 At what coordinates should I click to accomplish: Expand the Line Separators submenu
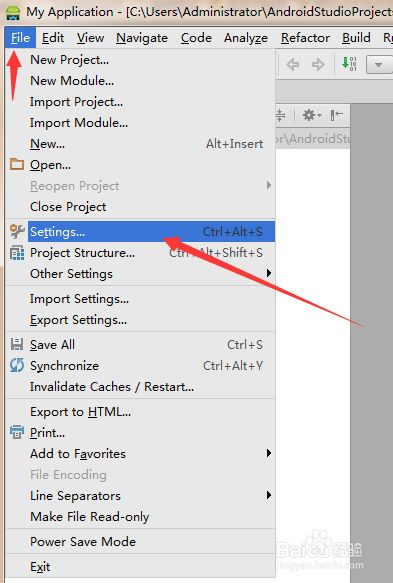tap(269, 495)
